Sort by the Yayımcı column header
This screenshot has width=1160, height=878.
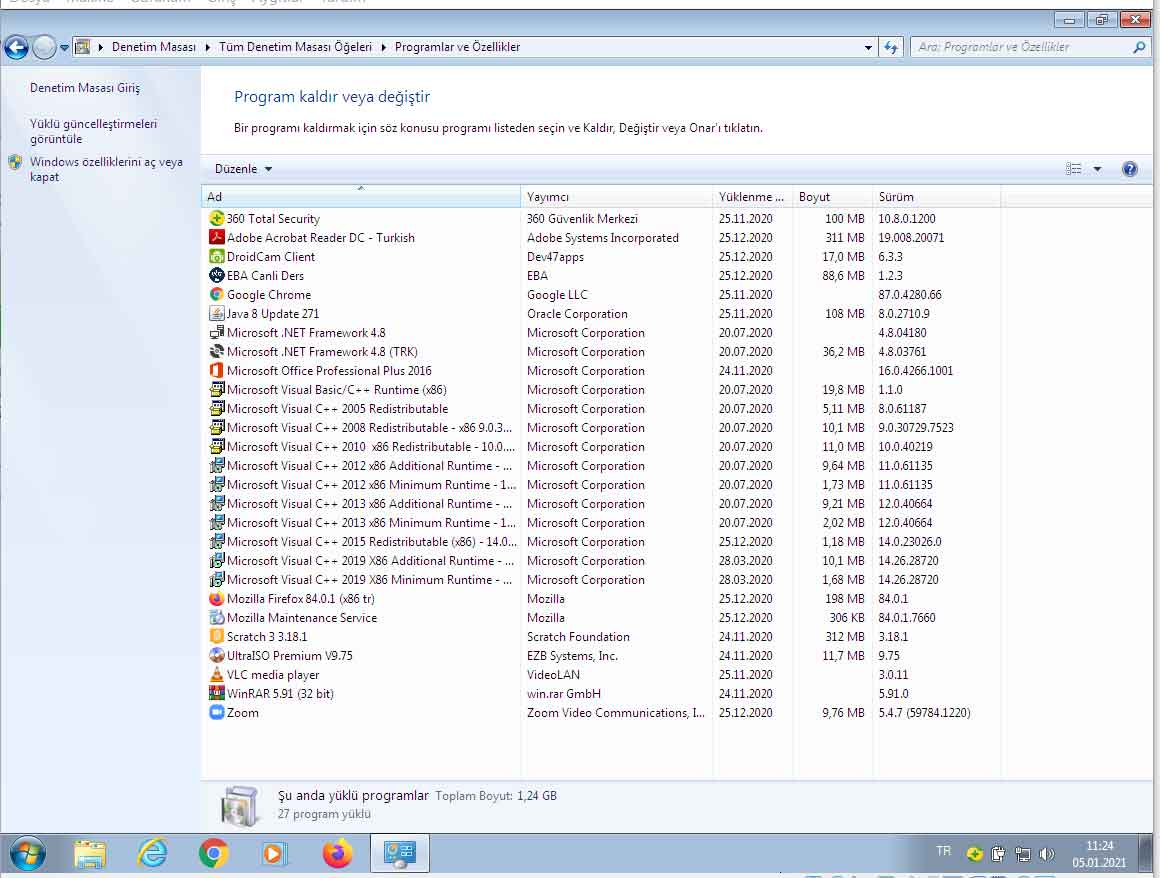(616, 197)
